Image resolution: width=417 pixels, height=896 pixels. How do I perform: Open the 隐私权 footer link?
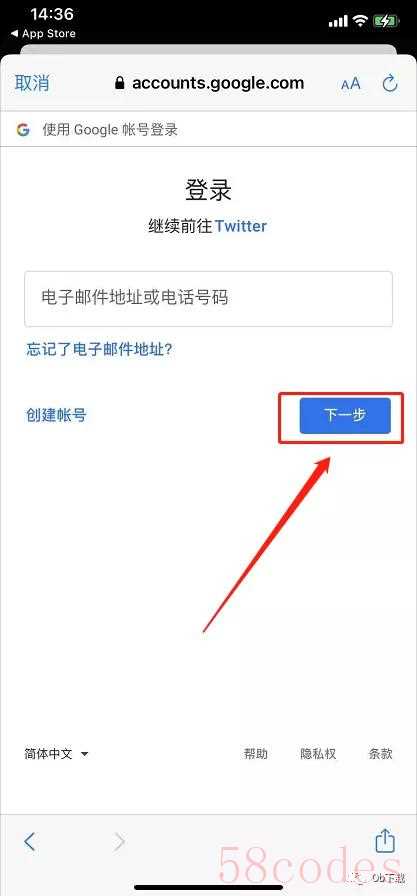click(318, 754)
